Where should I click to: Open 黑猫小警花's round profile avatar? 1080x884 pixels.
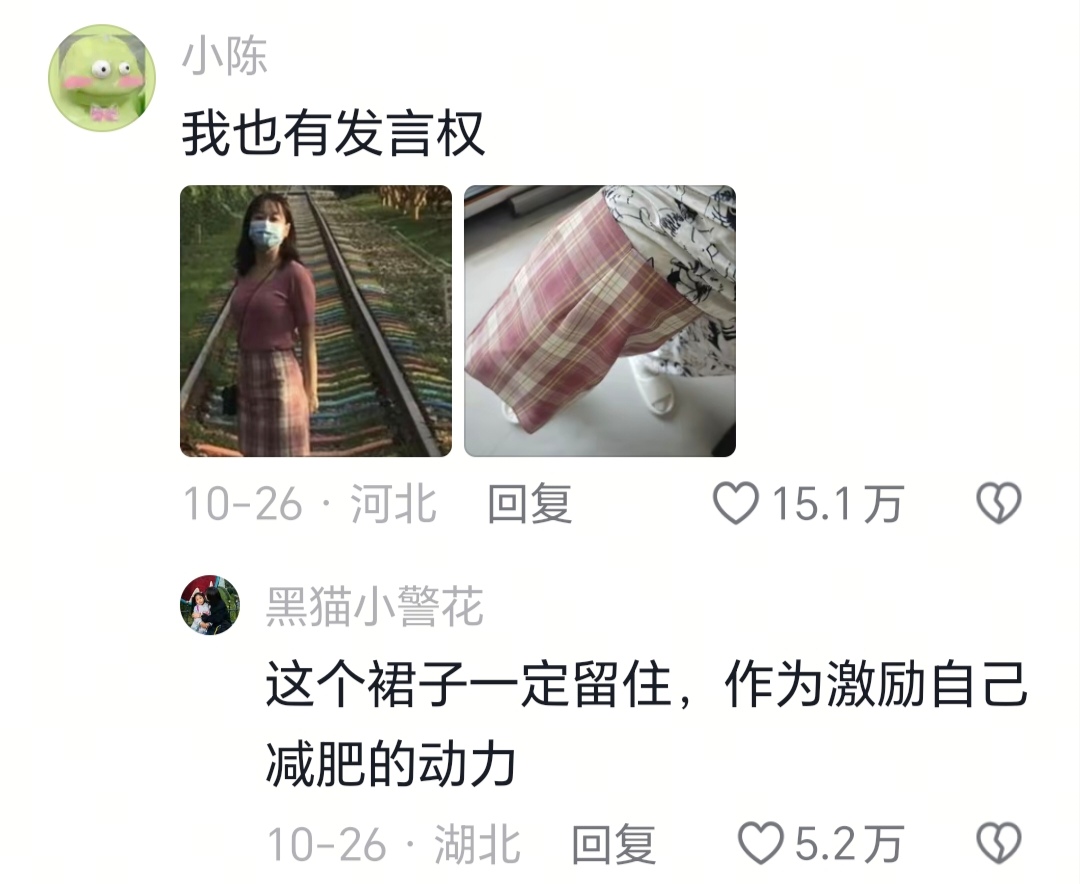[210, 605]
